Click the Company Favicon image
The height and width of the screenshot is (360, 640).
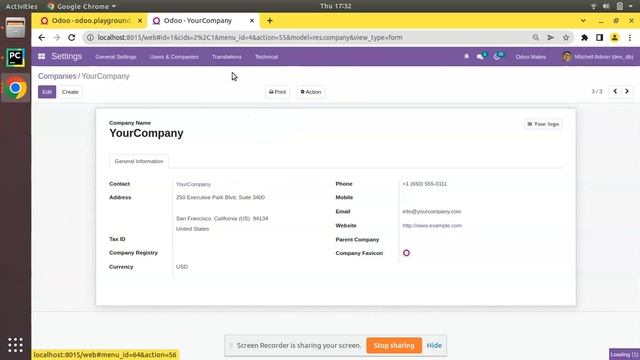tap(406, 253)
